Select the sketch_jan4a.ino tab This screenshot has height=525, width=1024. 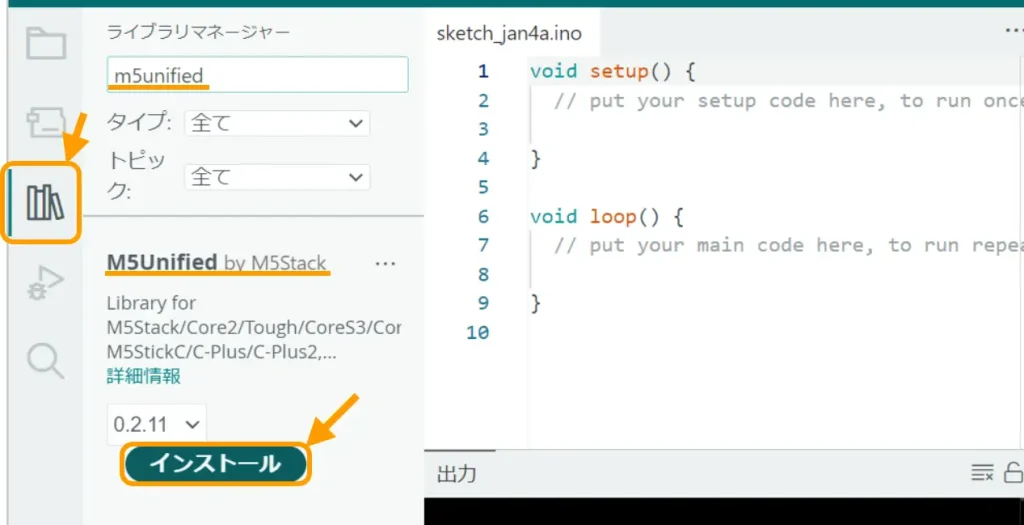point(509,33)
